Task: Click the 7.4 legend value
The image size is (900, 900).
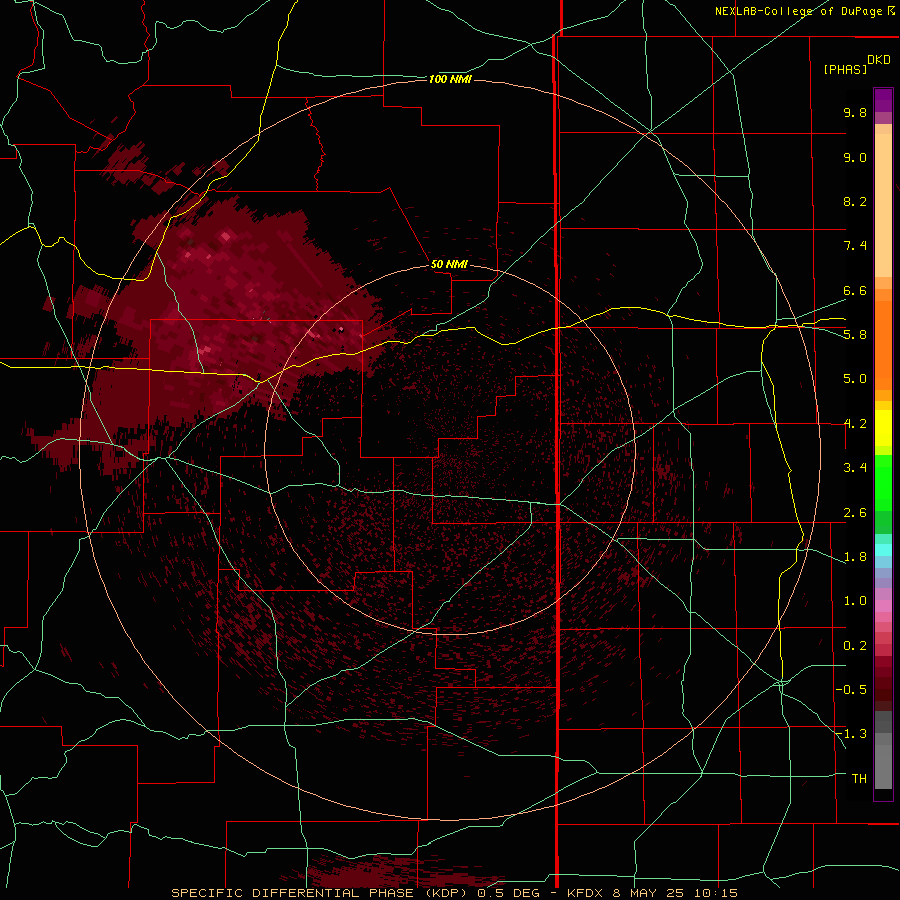Action: click(855, 246)
